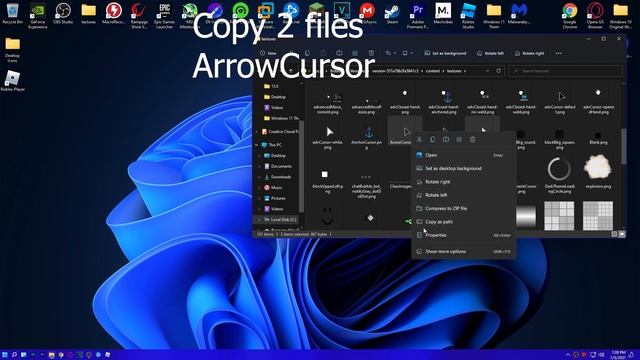
Task: Expand Desktop under This PC
Action: (259, 156)
